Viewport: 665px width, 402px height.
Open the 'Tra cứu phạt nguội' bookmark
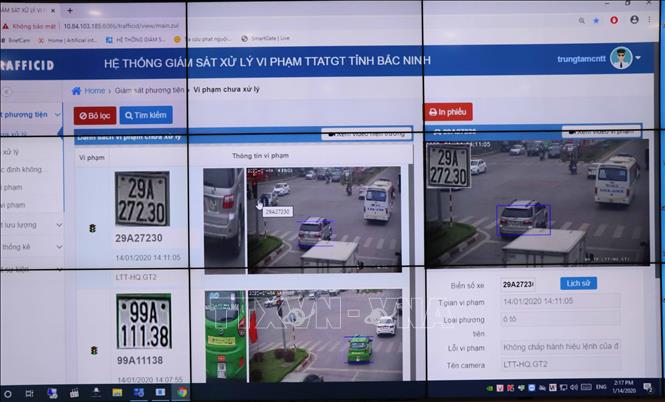(203, 39)
